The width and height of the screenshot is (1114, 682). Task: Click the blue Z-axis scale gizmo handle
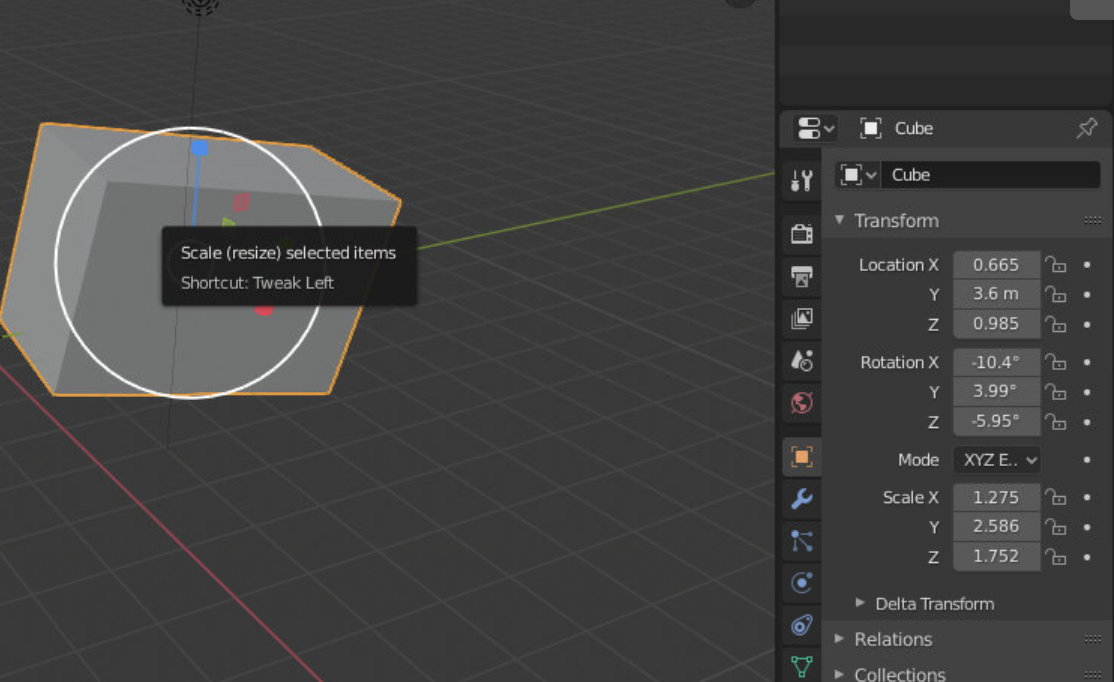[199, 148]
